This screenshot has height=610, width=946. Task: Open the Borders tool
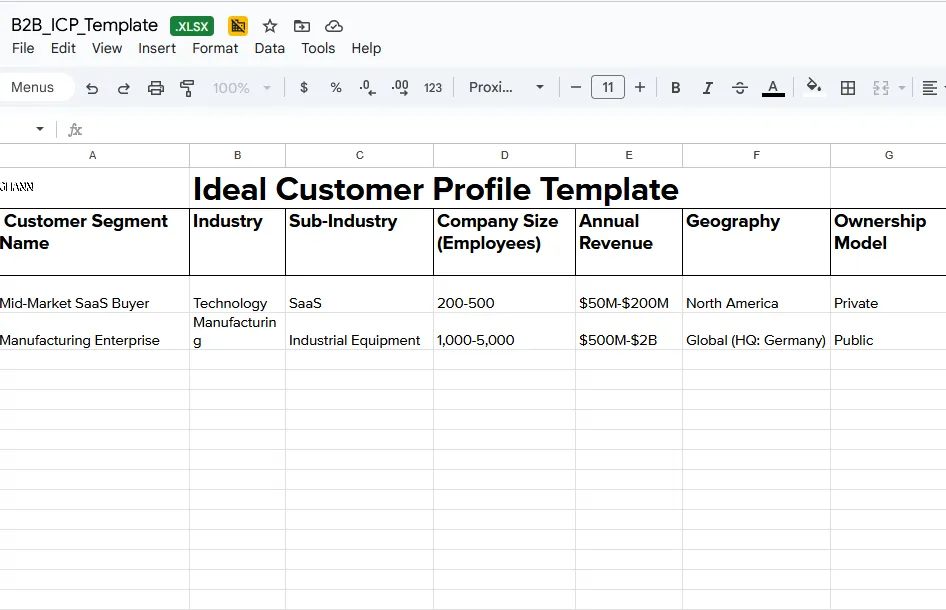(848, 88)
